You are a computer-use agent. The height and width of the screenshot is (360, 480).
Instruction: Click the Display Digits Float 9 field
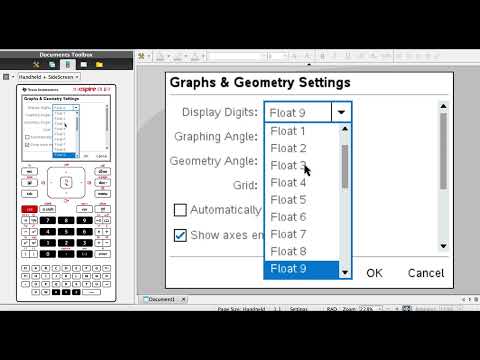coord(298,113)
